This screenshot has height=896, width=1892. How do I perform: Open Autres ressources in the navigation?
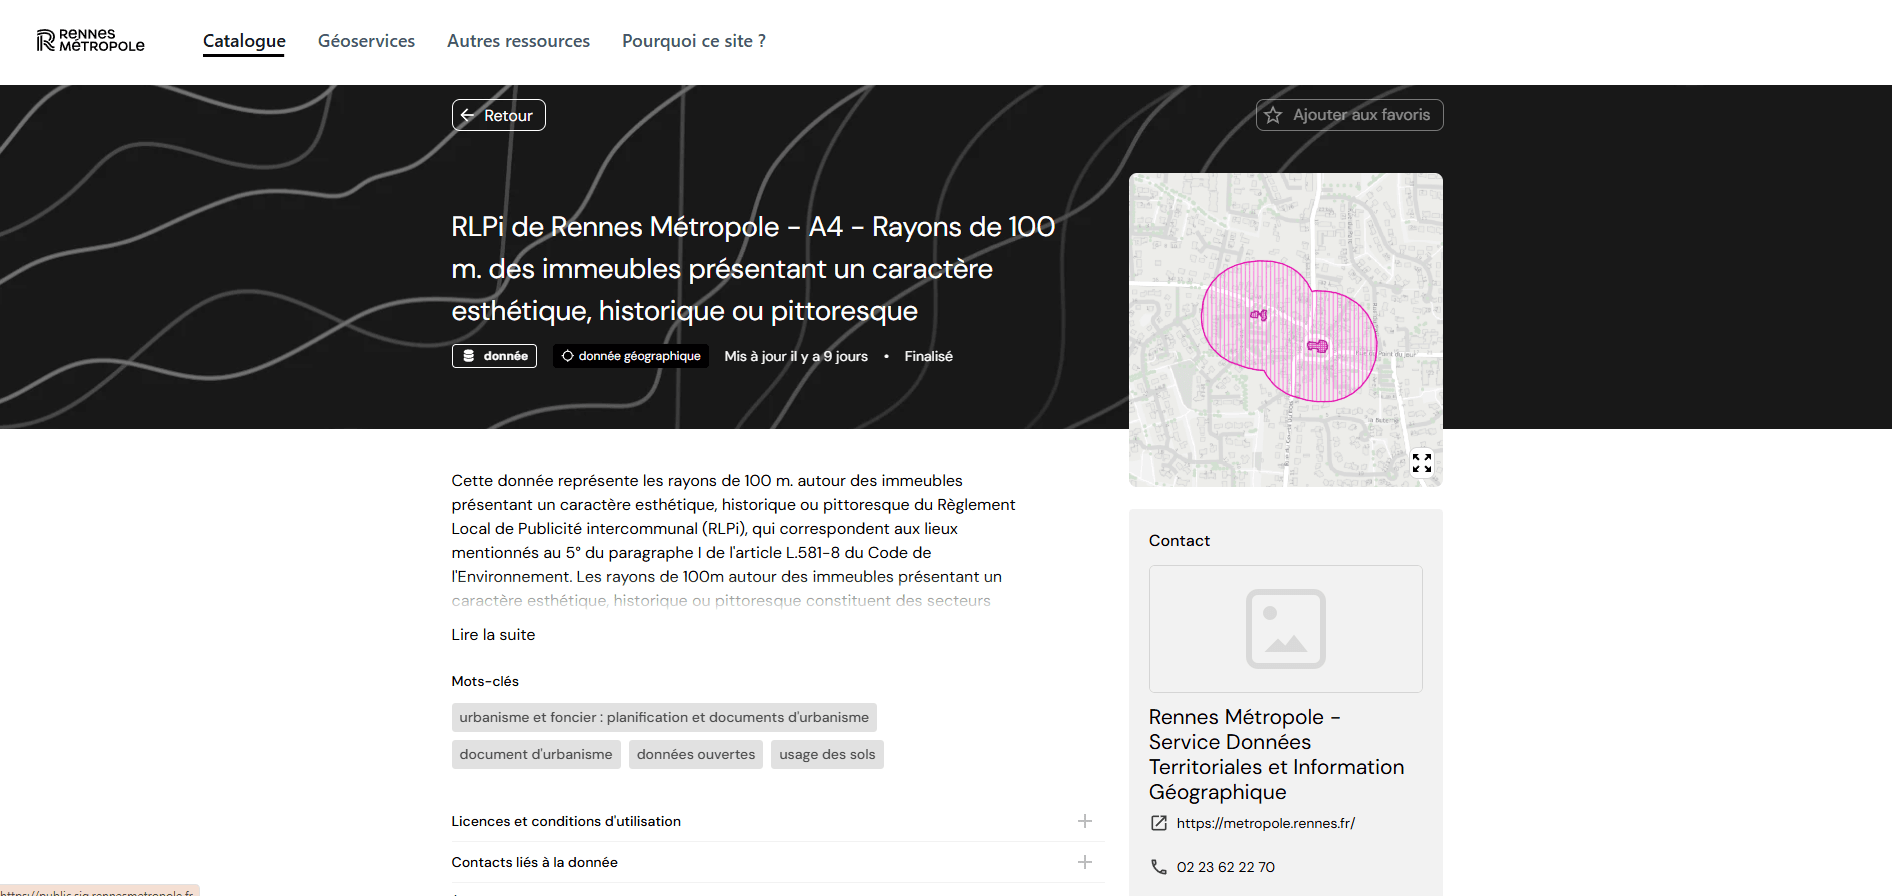pyautogui.click(x=518, y=41)
